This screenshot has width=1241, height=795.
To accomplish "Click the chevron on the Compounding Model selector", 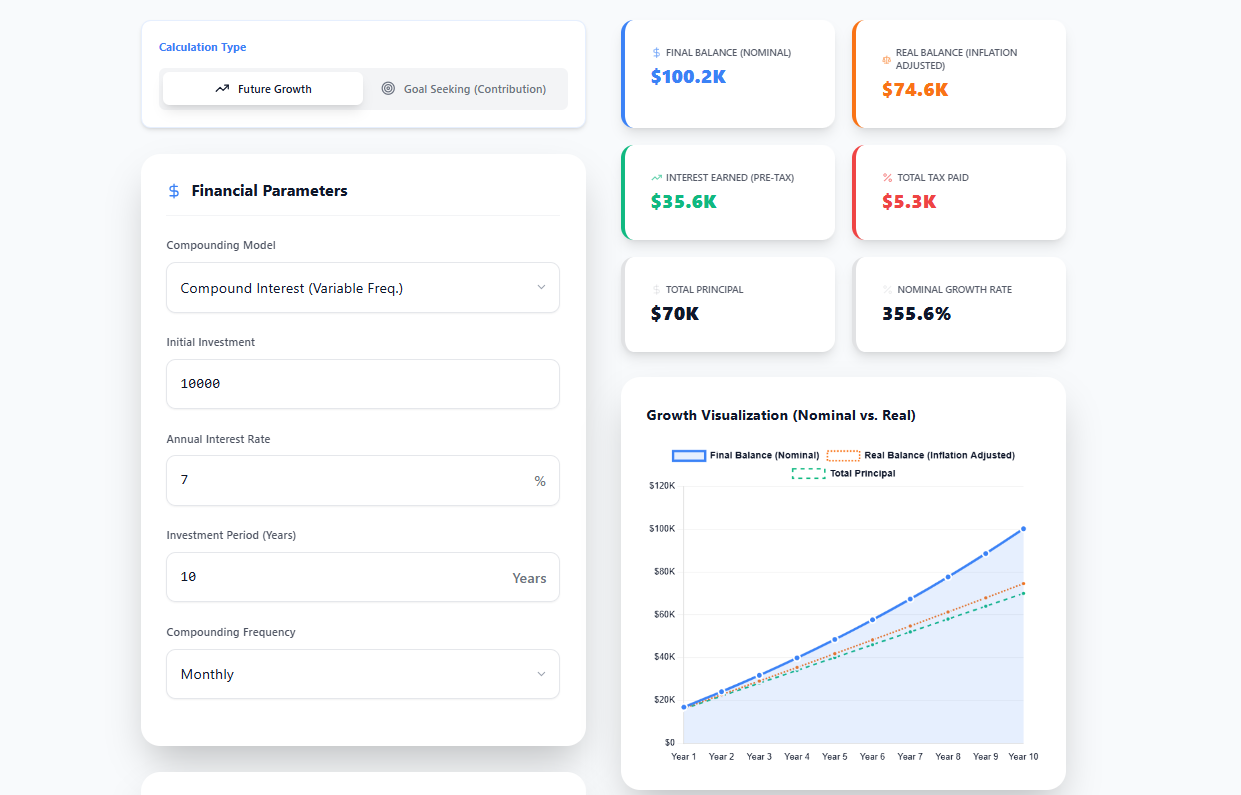I will pos(541,287).
